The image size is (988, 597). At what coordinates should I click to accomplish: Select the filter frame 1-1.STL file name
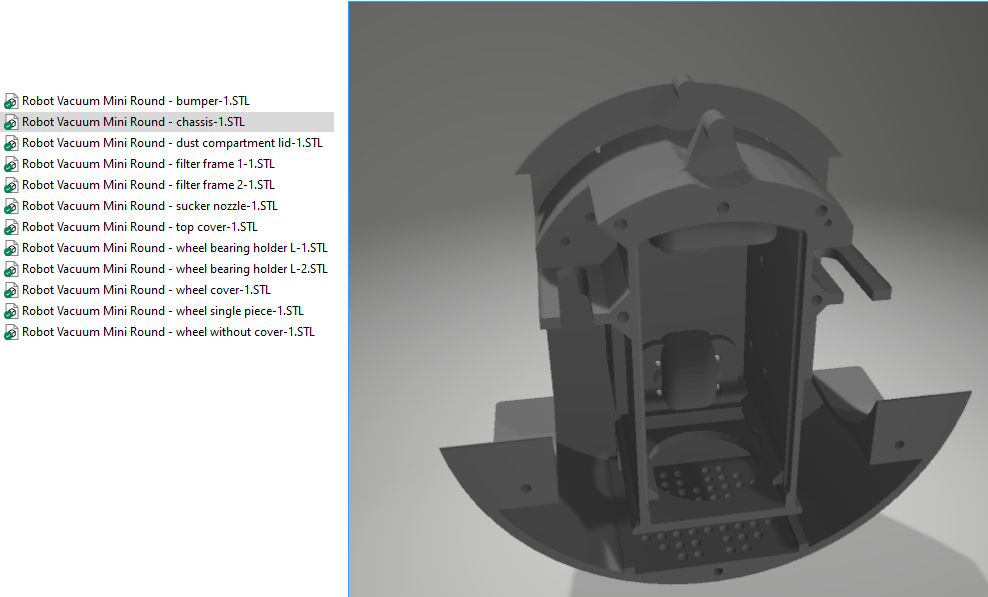tap(148, 164)
